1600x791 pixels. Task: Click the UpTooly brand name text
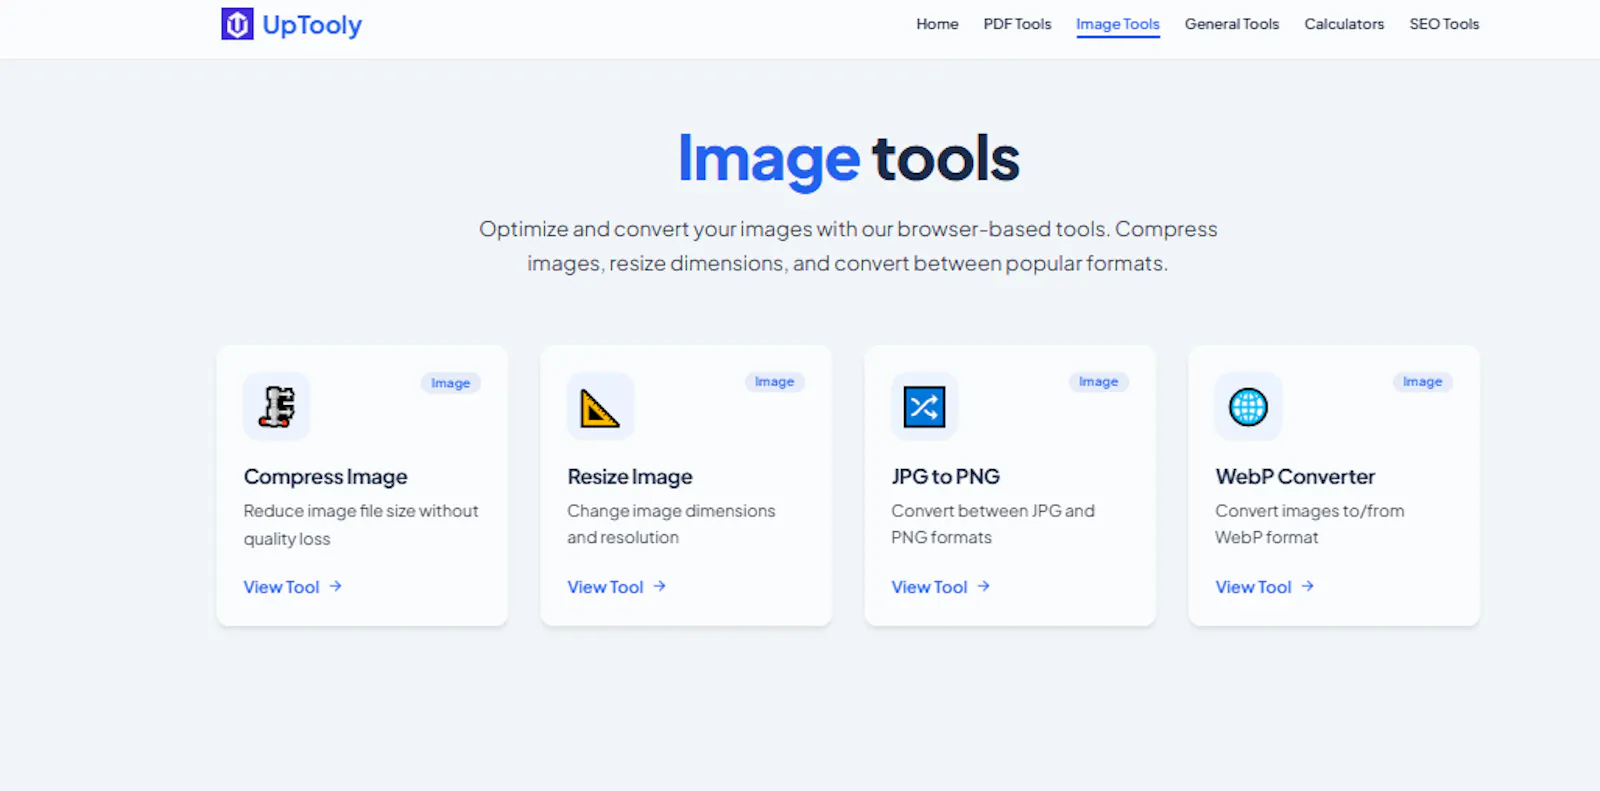312,25
